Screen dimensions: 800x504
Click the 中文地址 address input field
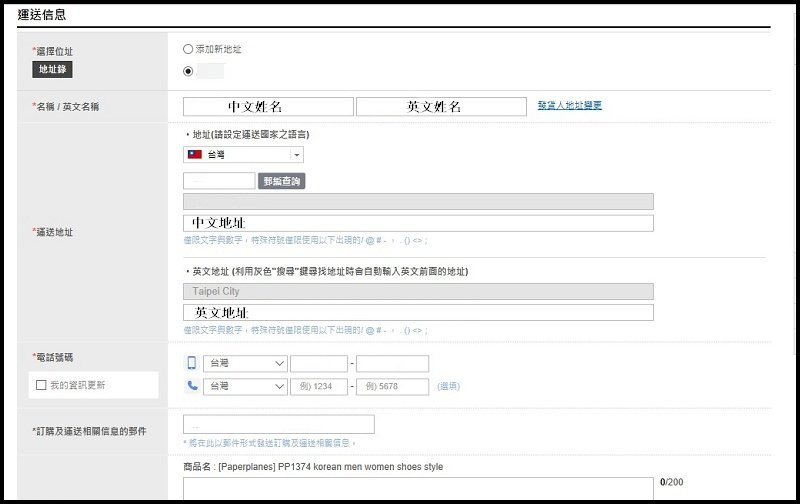point(418,223)
